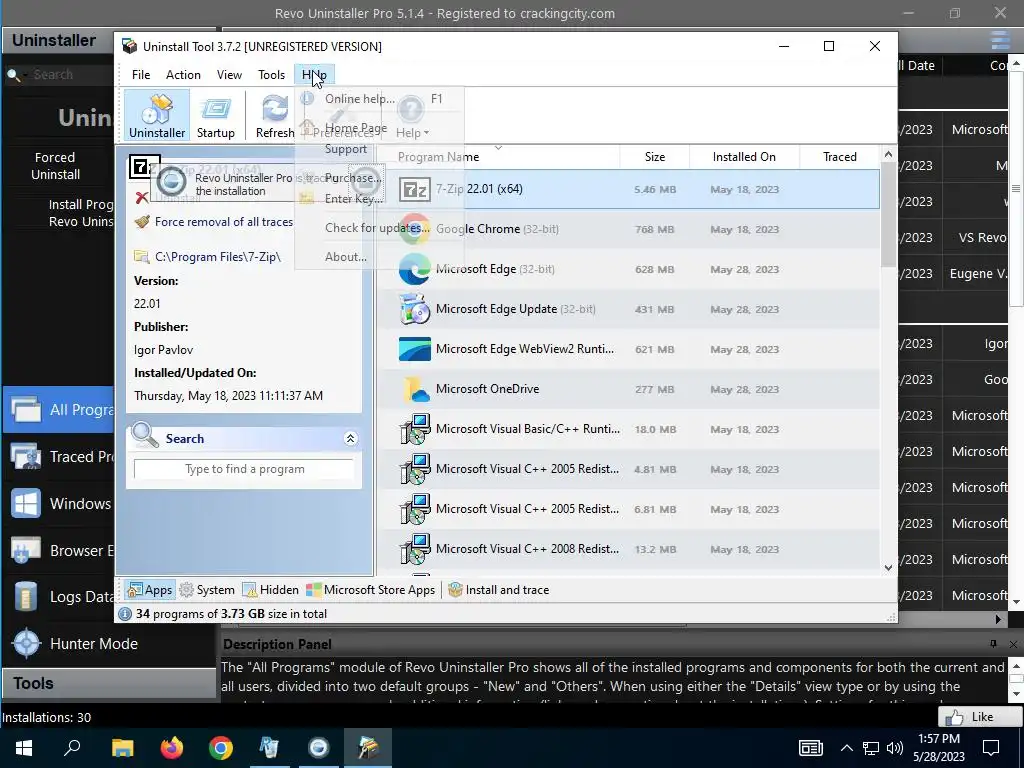Click program list scroll-down arrow
Viewport: 1024px width, 768px height.
click(x=888, y=568)
